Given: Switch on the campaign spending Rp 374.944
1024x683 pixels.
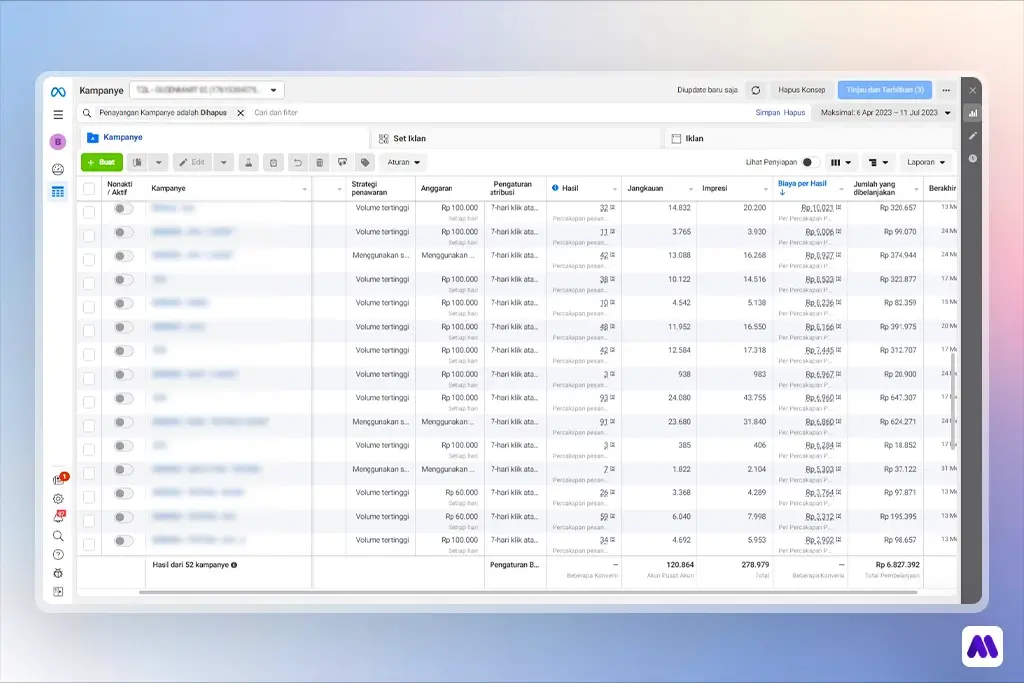Looking at the screenshot, I should click(x=123, y=256).
